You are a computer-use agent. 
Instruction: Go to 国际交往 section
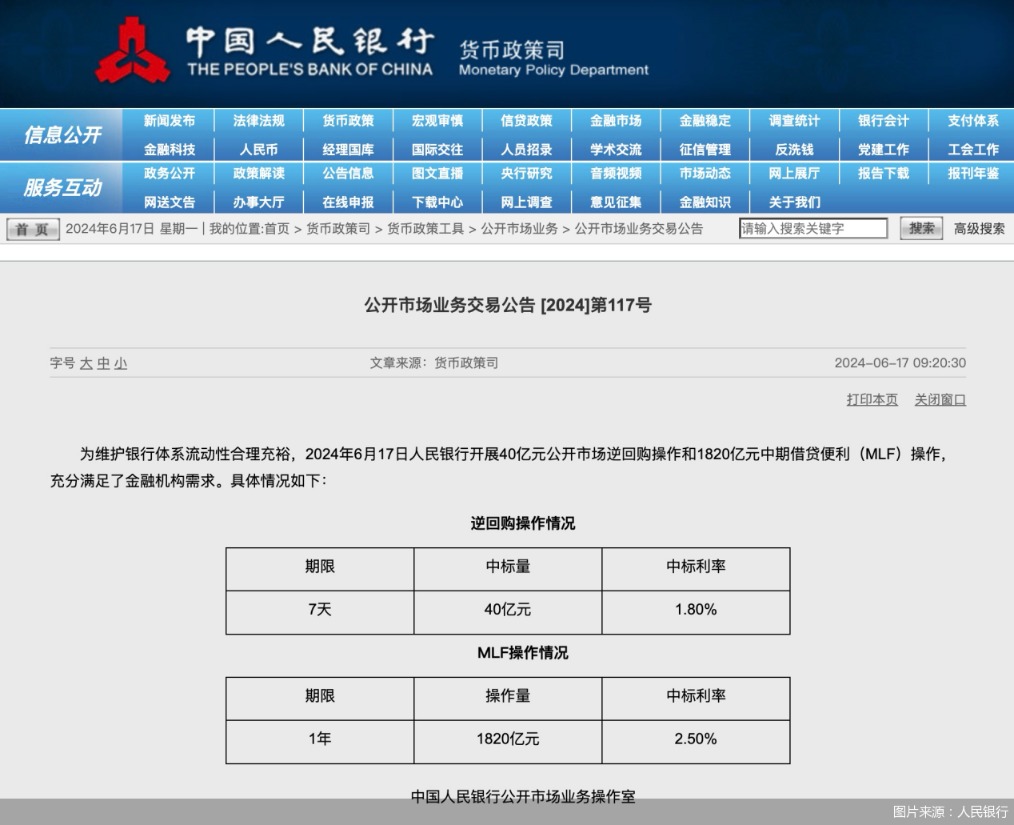tap(437, 149)
